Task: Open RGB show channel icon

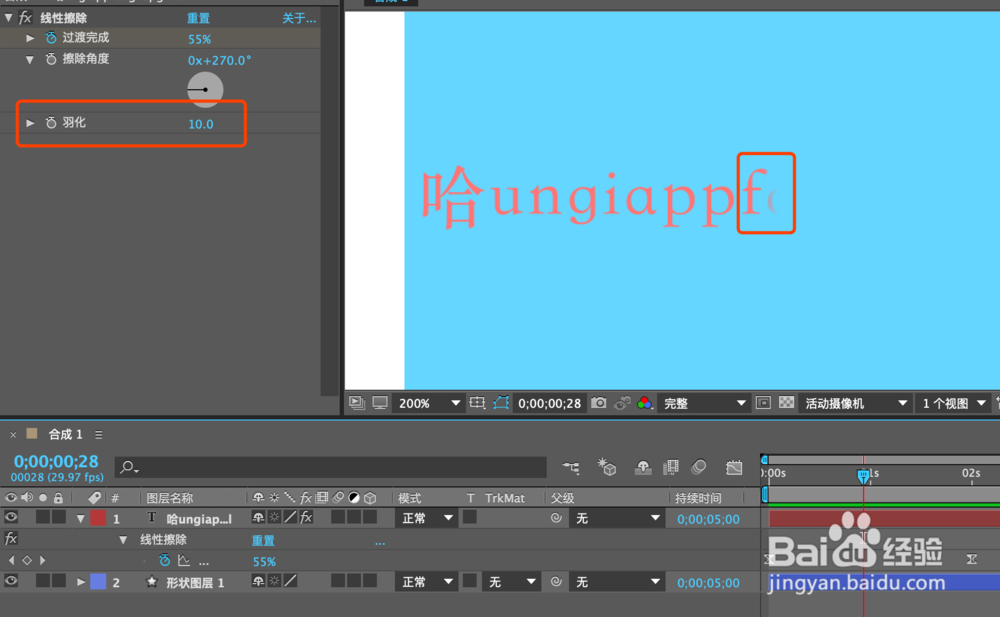Action: click(x=645, y=403)
